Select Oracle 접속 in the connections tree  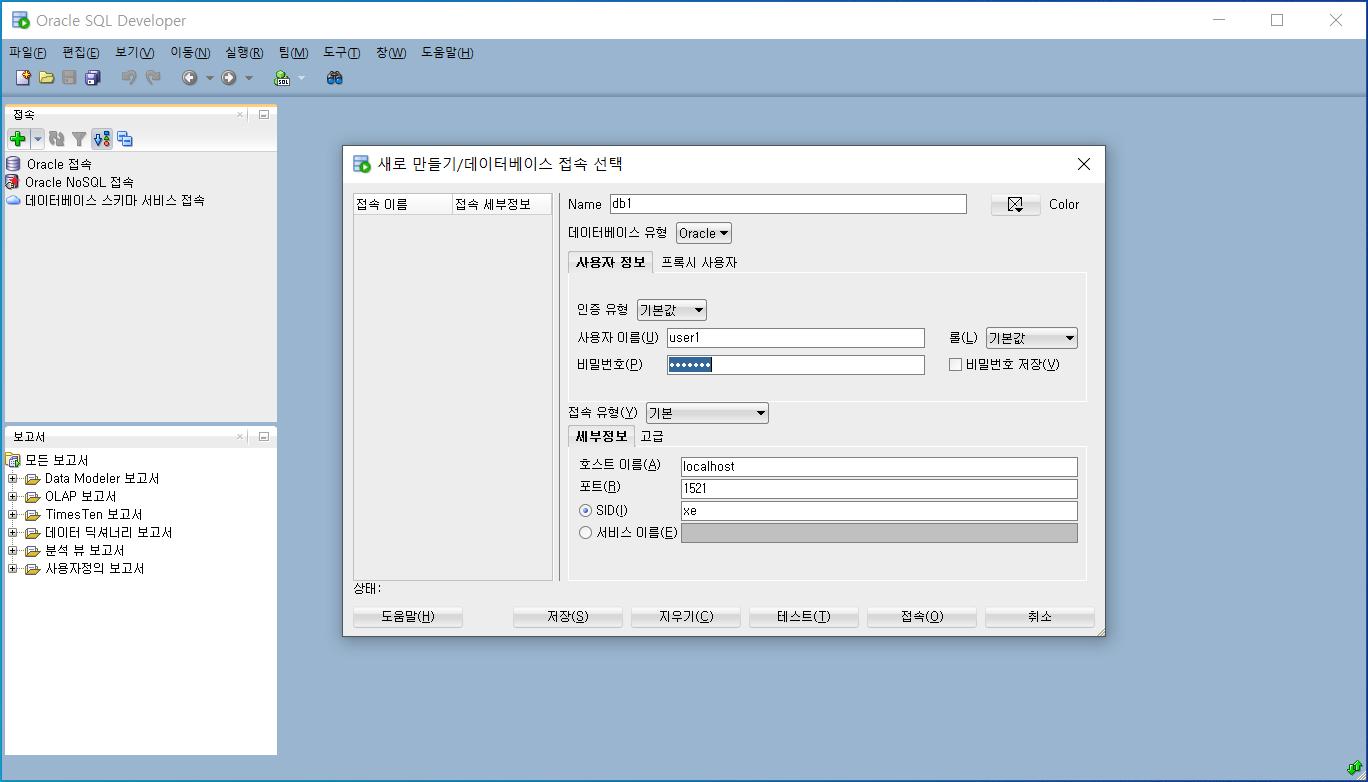click(59, 164)
